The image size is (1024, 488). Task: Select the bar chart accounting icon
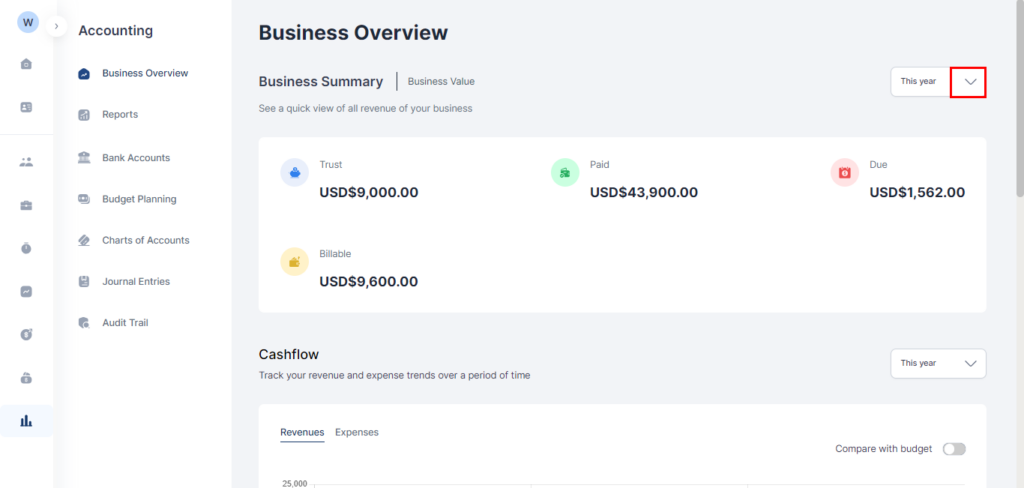click(x=26, y=421)
